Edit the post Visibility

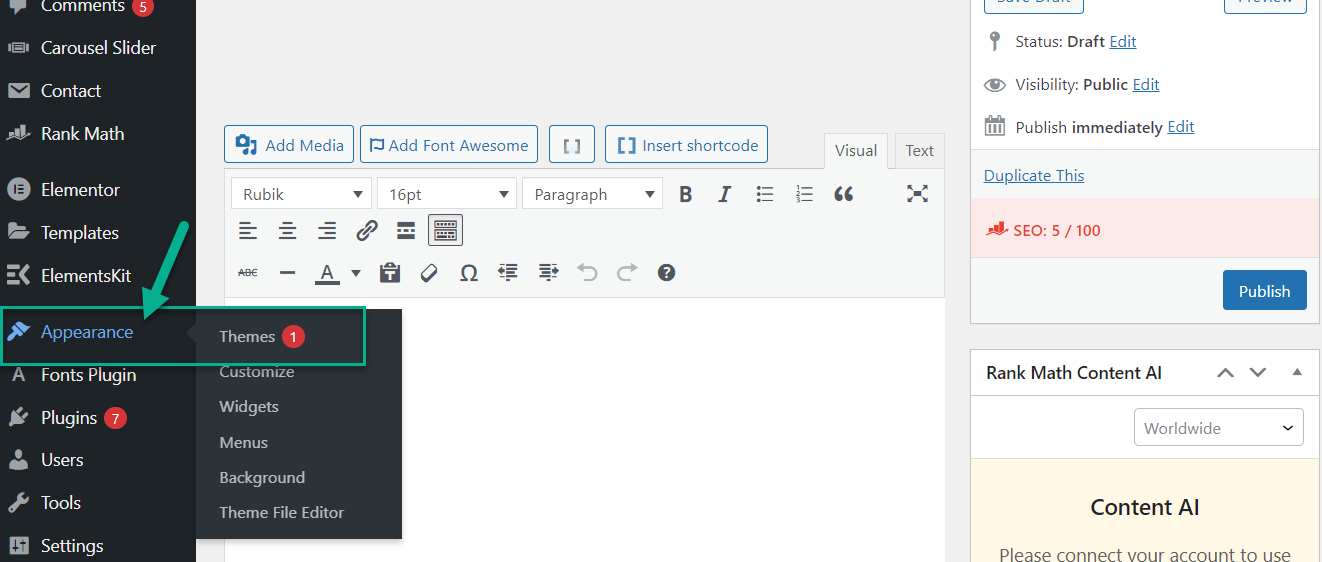[1146, 84]
